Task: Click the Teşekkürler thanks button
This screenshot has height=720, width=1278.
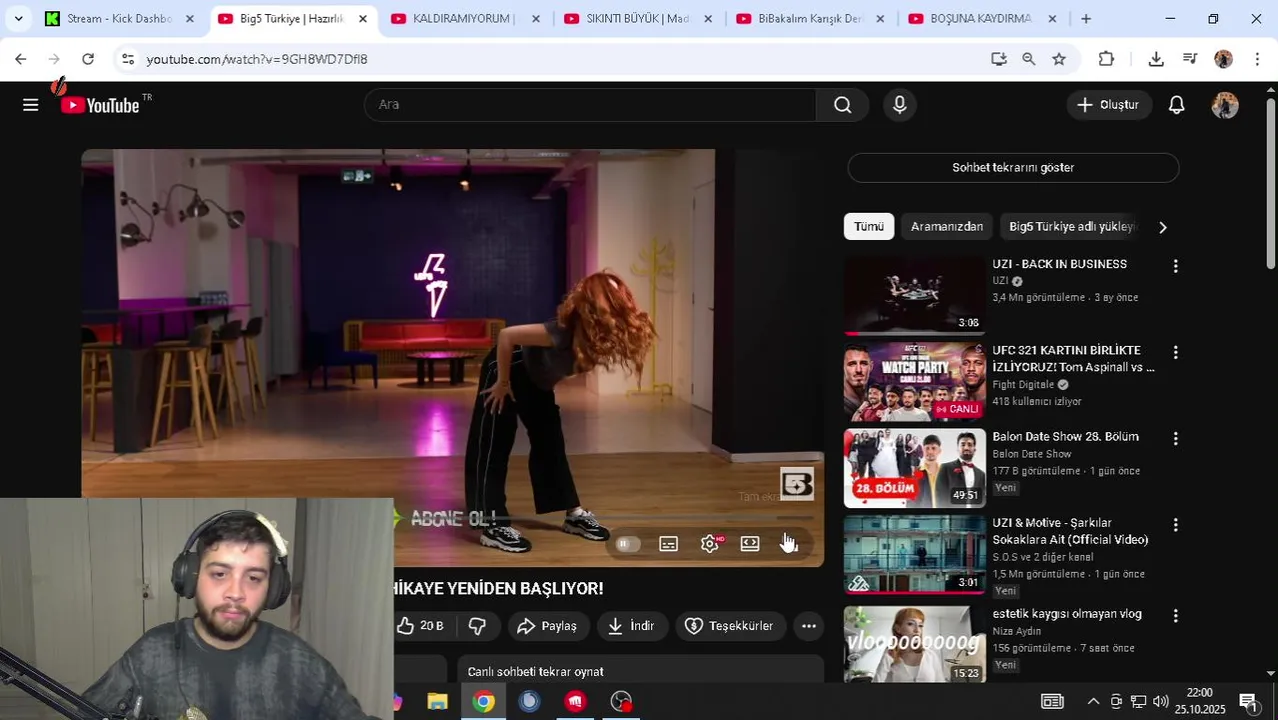Action: tap(730, 626)
